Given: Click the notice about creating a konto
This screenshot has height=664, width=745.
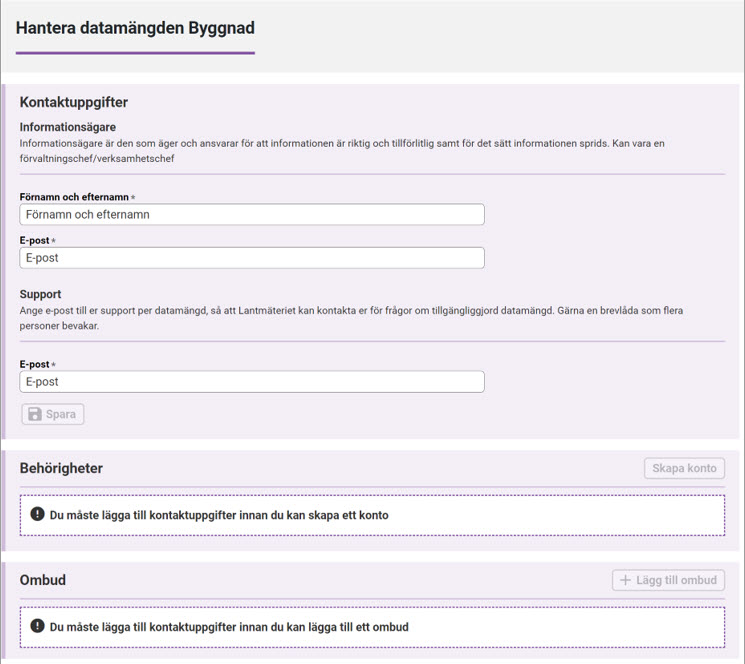Looking at the screenshot, I should pos(372,515).
